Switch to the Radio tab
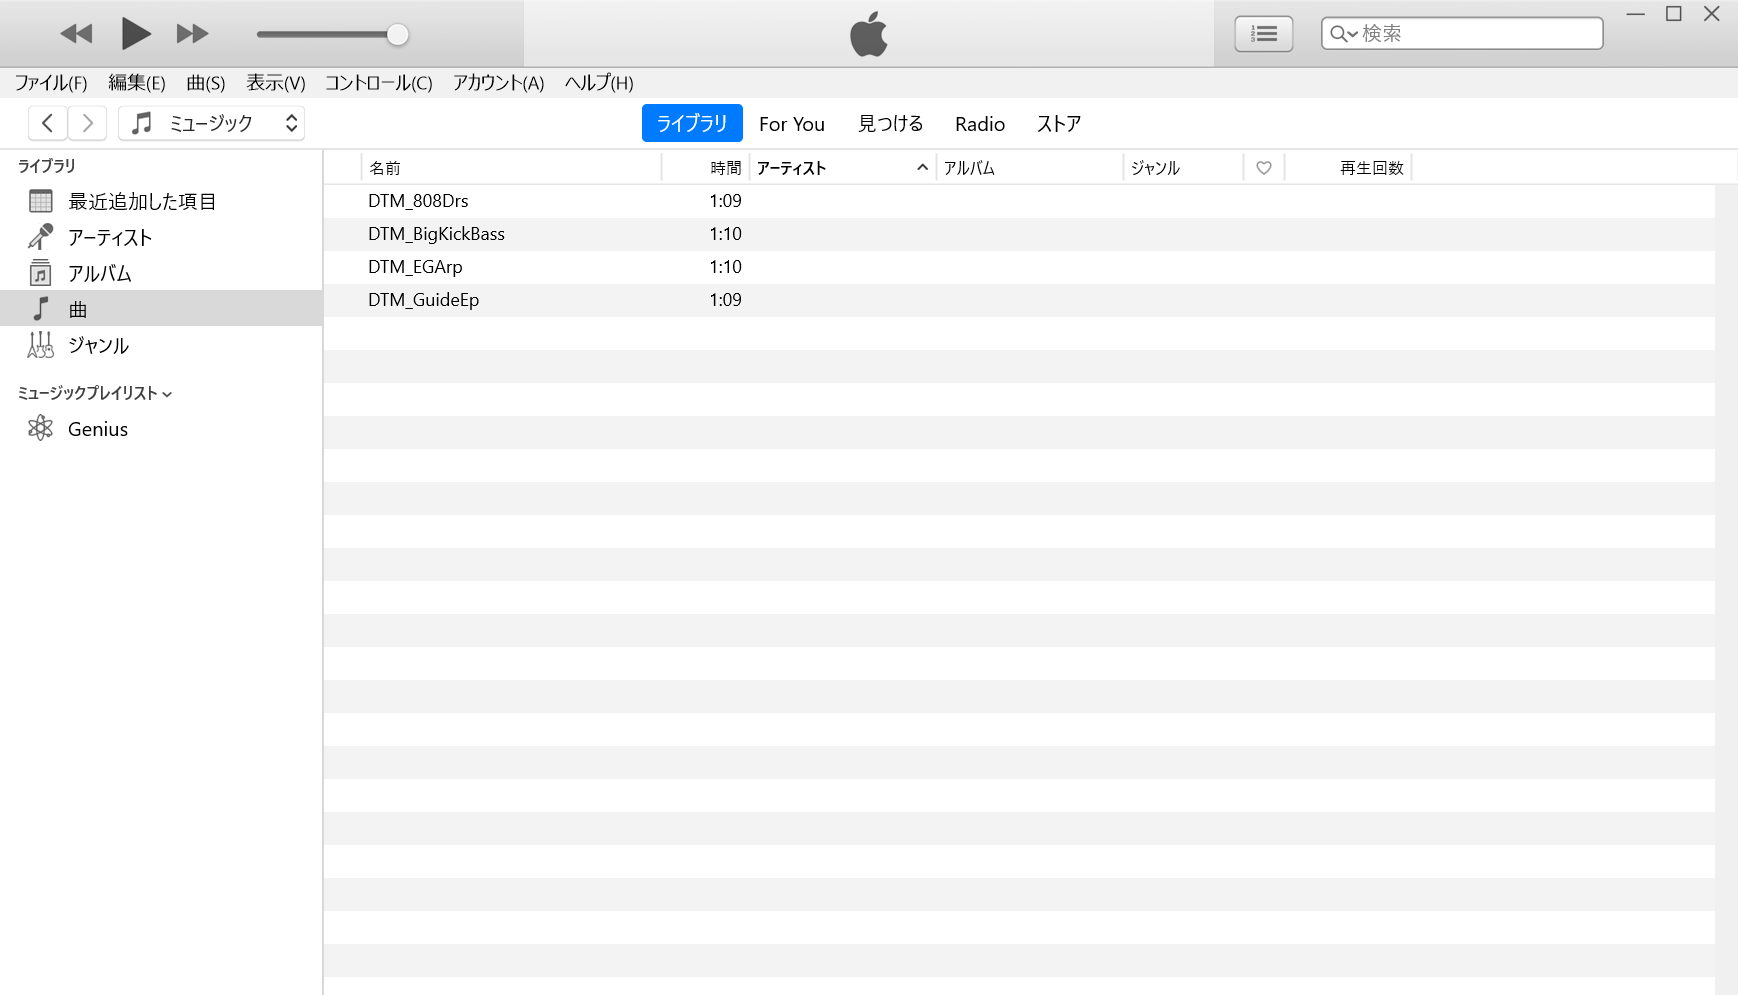This screenshot has height=995, width=1738. (980, 124)
